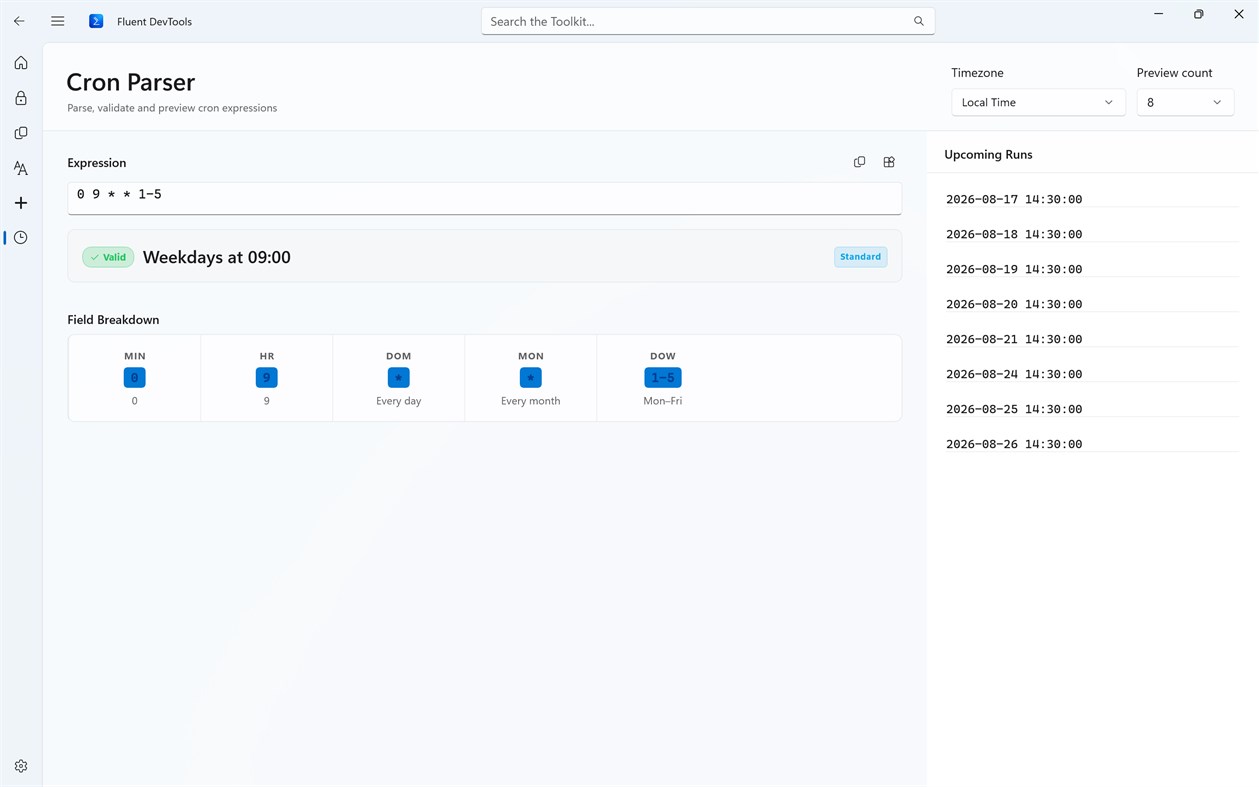Click the plus sidebar icon
This screenshot has width=1259, height=787.
(21, 203)
